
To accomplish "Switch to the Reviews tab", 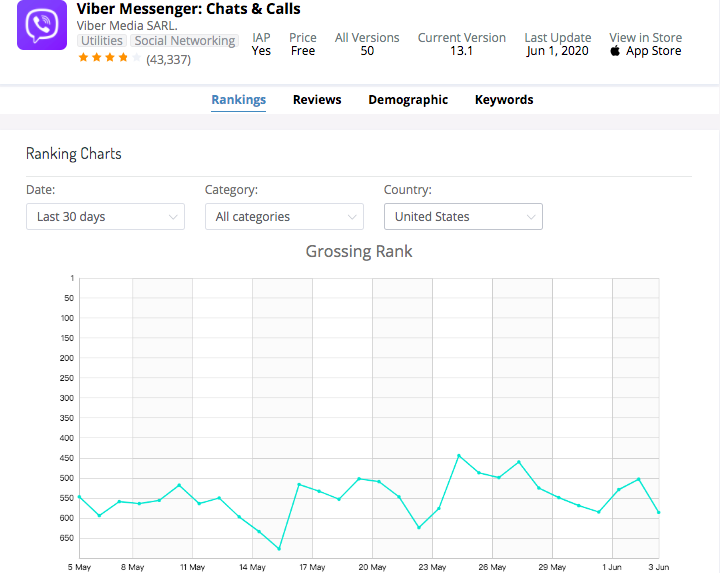I will tap(317, 100).
